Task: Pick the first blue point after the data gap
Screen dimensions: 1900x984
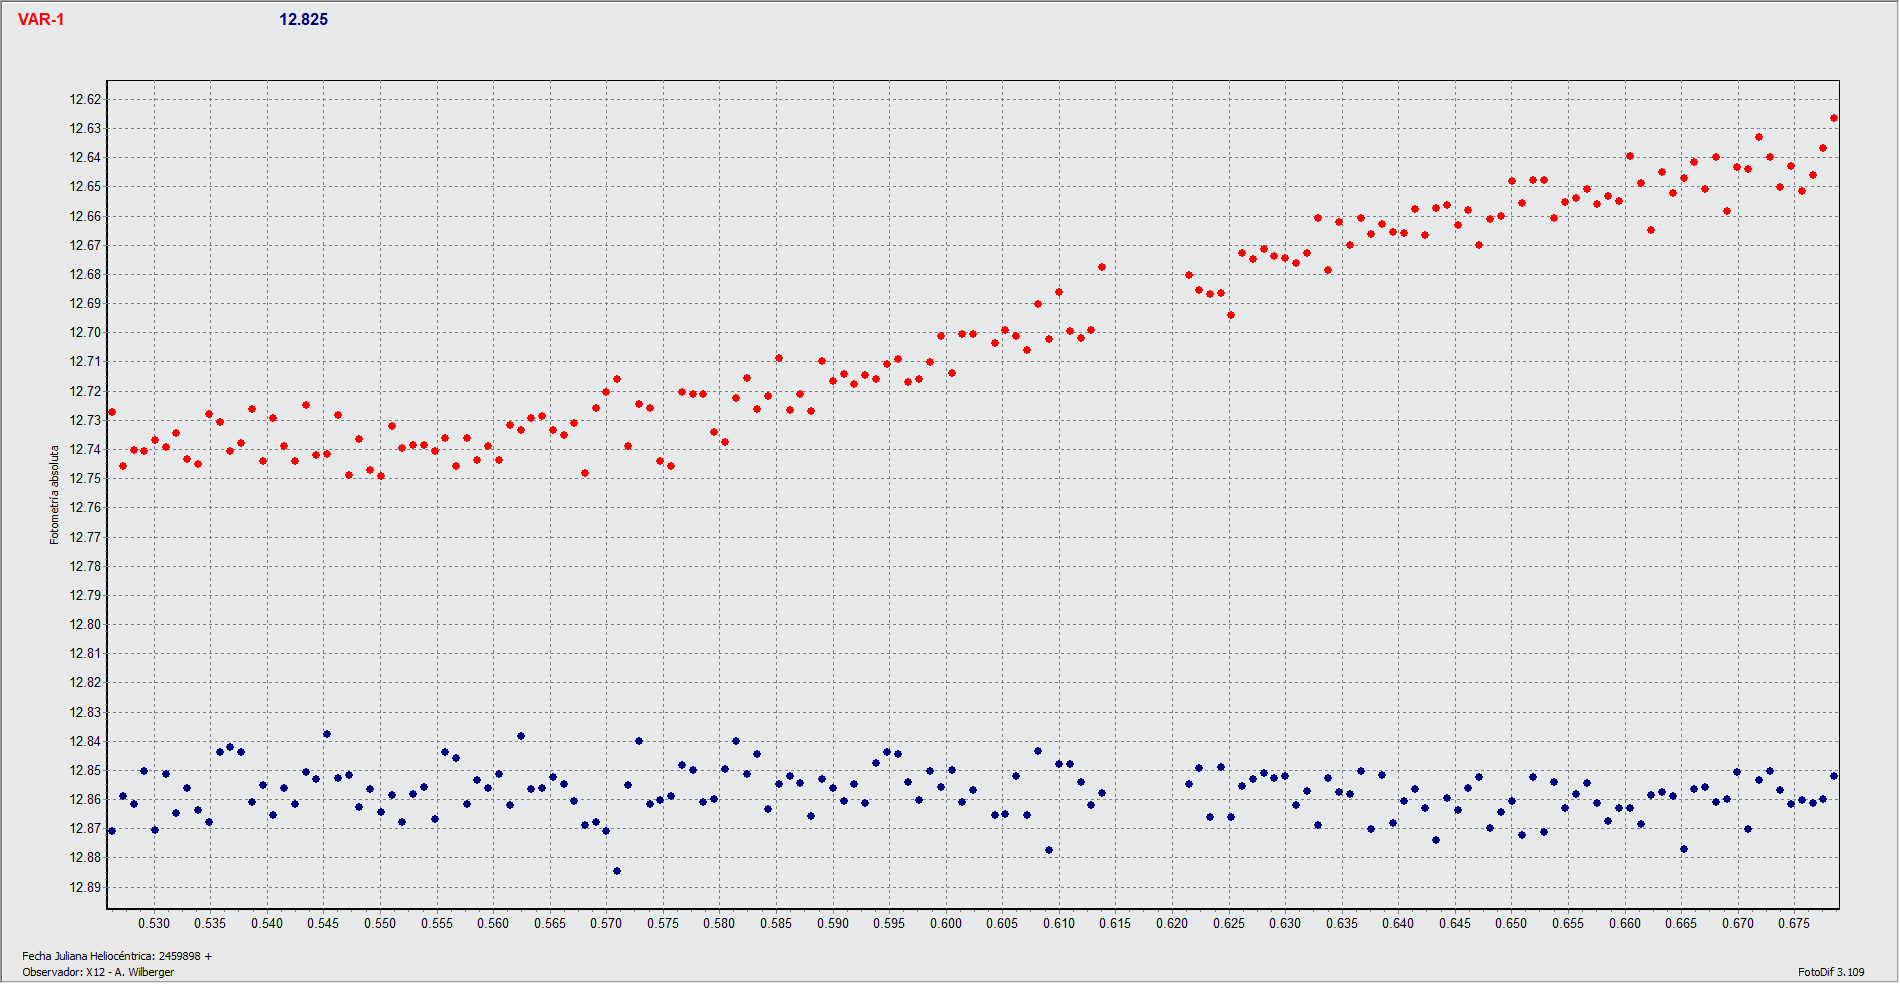Action: 1189,784
